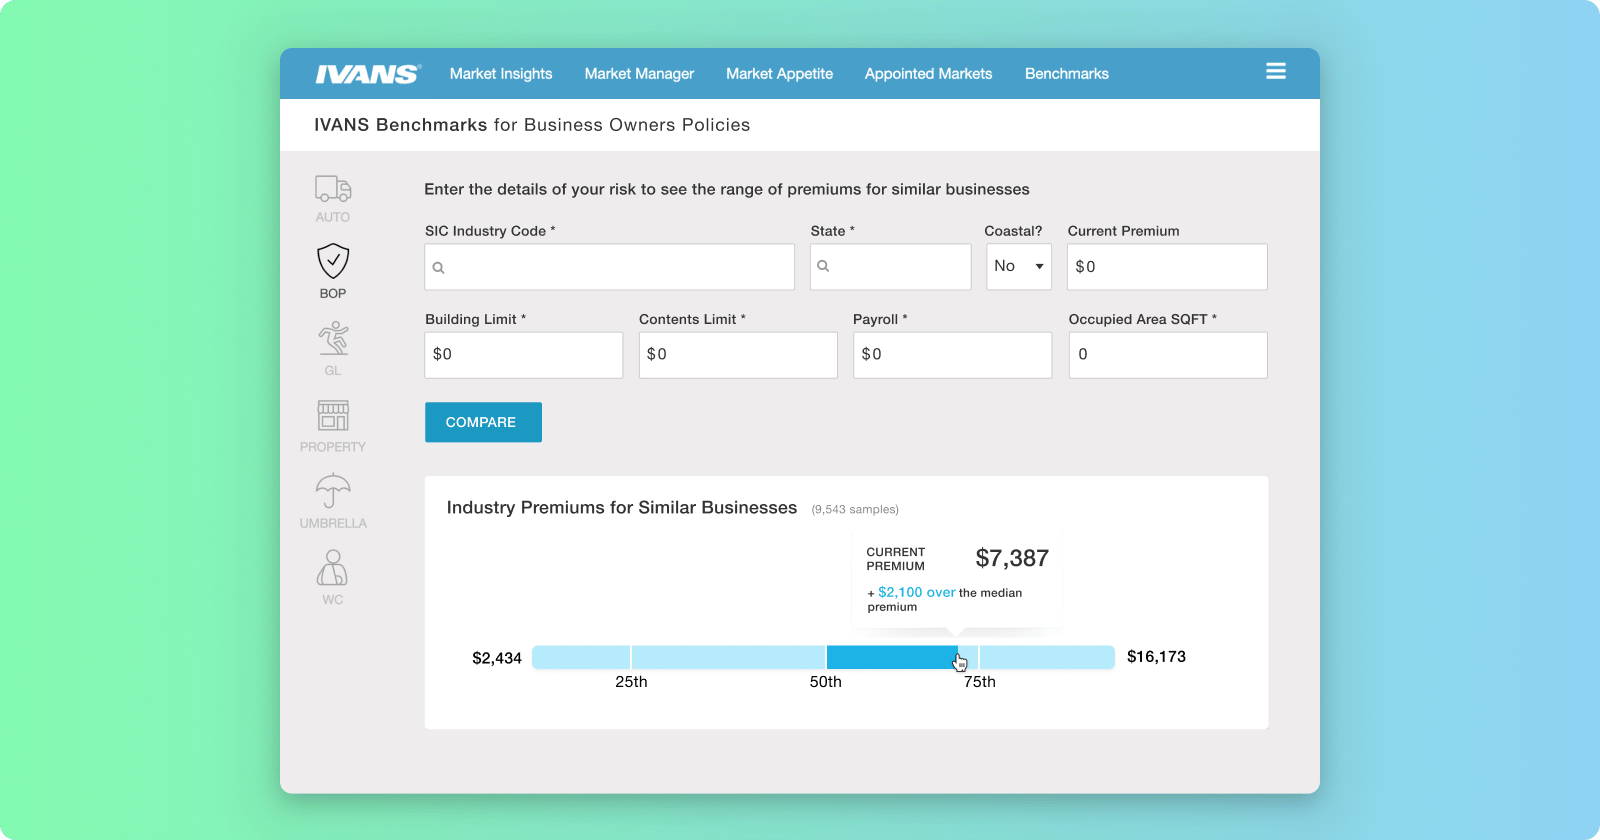Image resolution: width=1600 pixels, height=840 pixels.
Task: Select the PROPERTY building icon
Action: coord(333,415)
